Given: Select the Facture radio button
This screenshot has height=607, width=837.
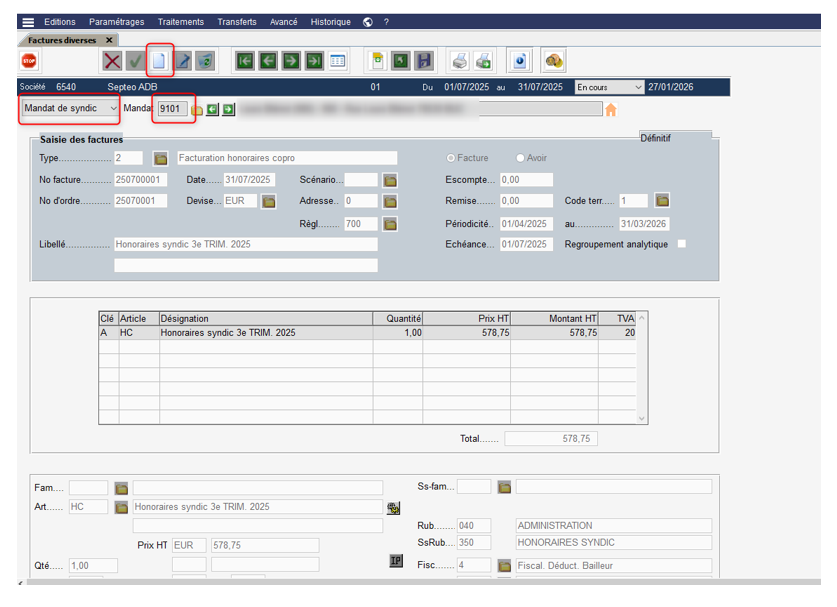Looking at the screenshot, I should tap(452, 158).
